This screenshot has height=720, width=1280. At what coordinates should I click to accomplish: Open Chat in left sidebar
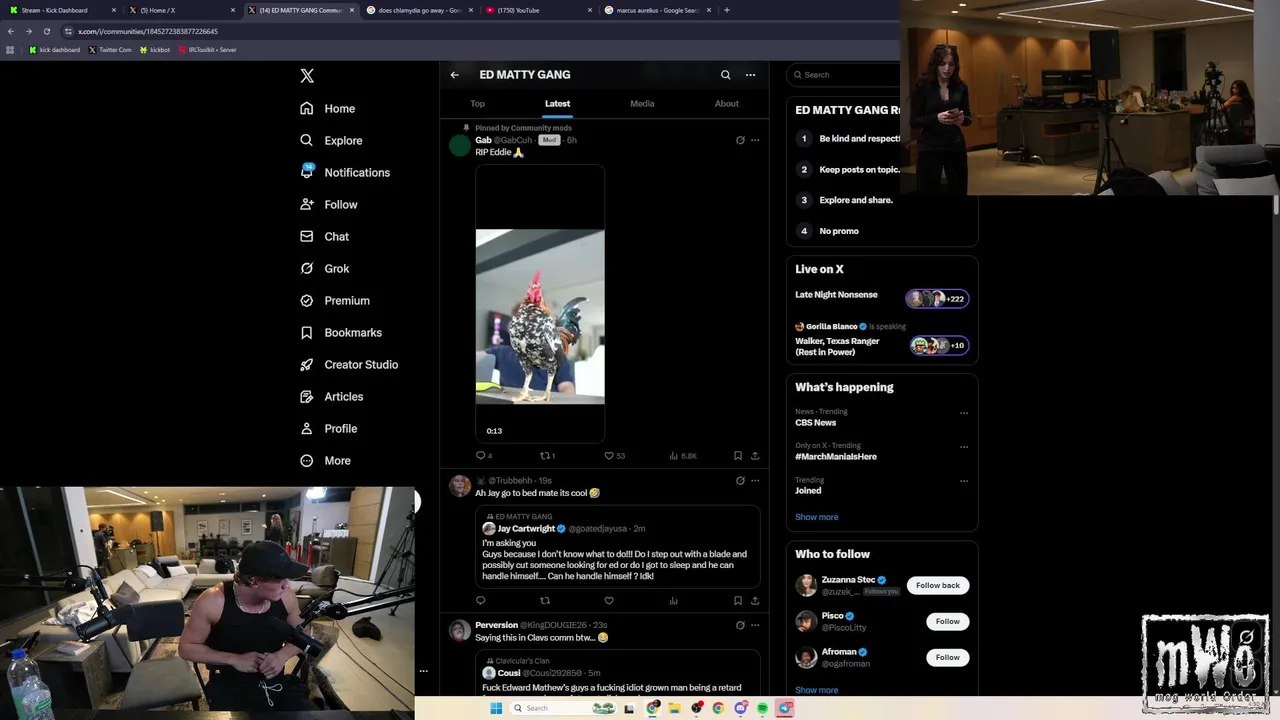(x=325, y=236)
